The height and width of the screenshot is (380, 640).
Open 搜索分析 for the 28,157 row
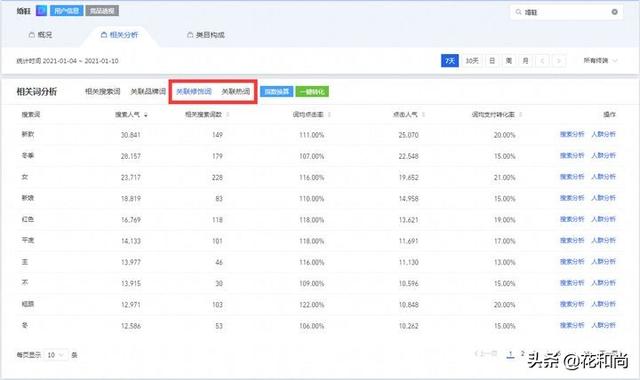pyautogui.click(x=572, y=156)
